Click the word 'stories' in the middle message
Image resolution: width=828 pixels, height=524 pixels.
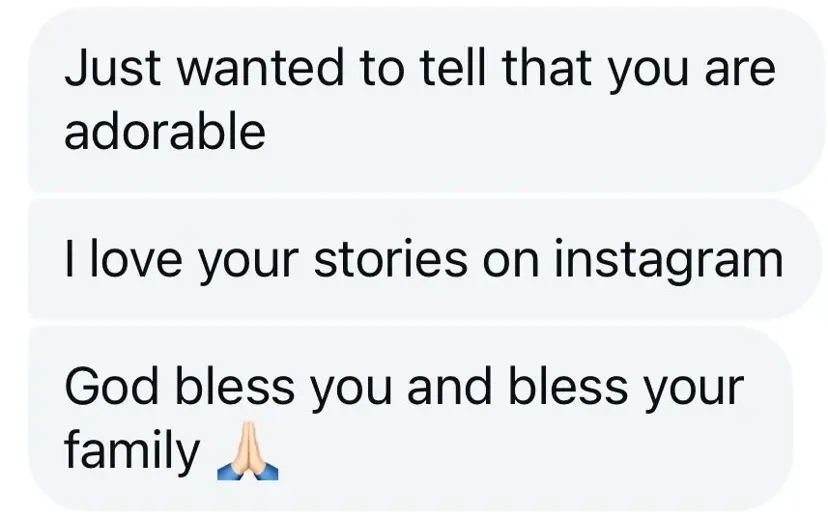coord(390,260)
